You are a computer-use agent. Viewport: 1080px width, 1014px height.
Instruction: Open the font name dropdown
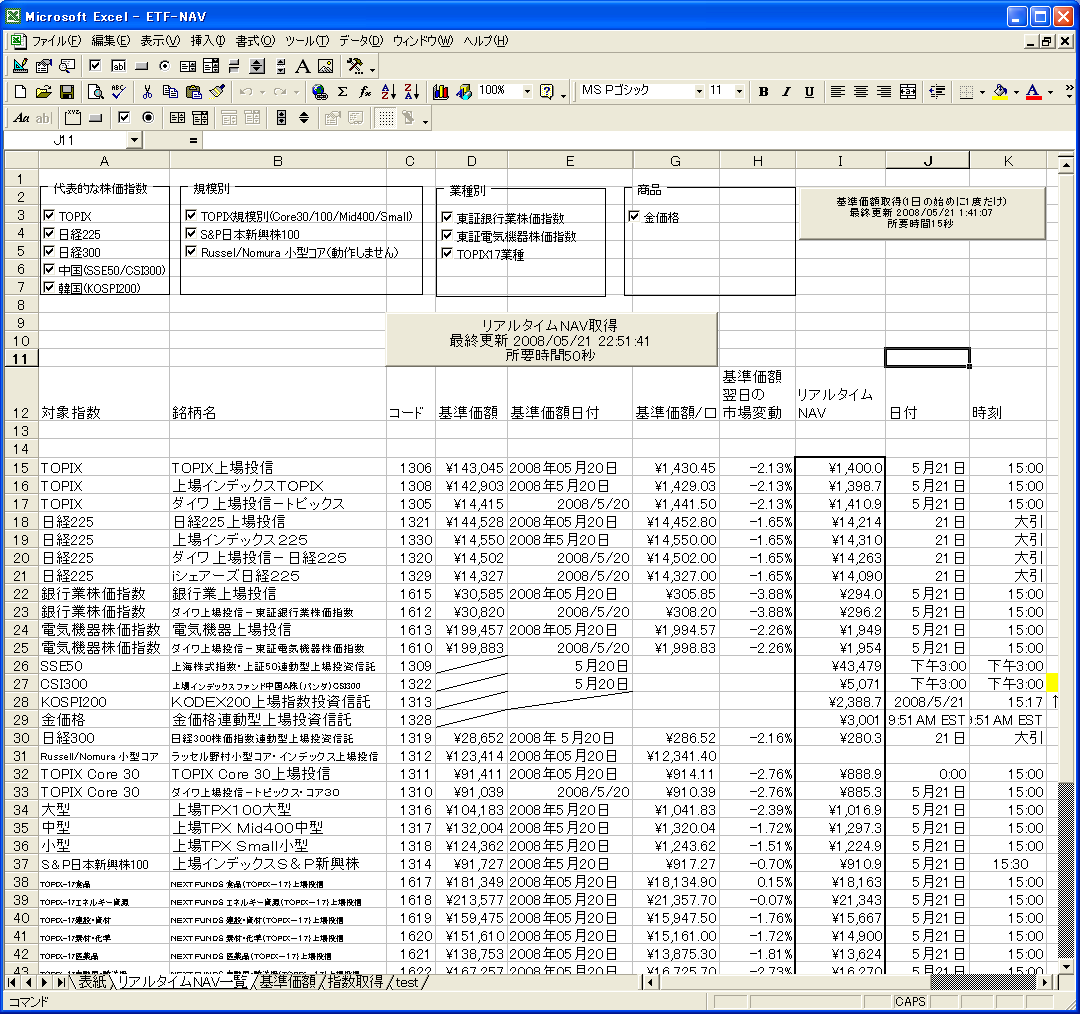[699, 91]
